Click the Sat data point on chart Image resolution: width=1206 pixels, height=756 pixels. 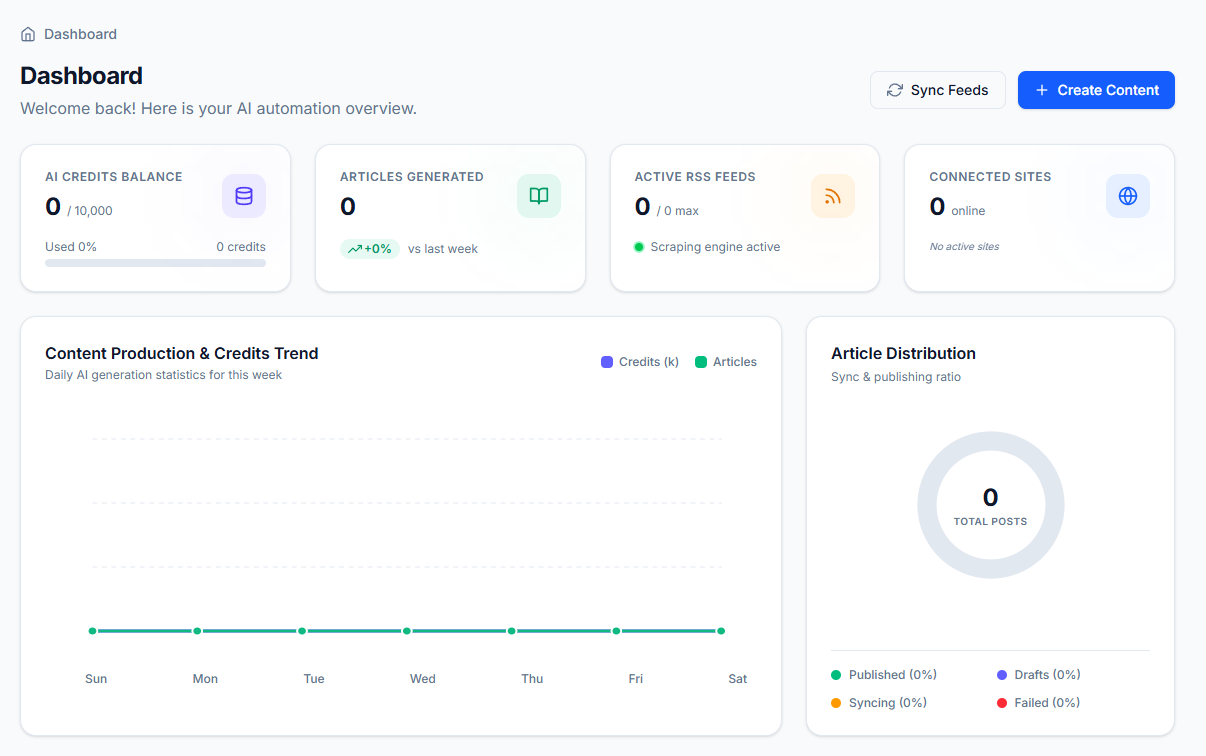721,631
